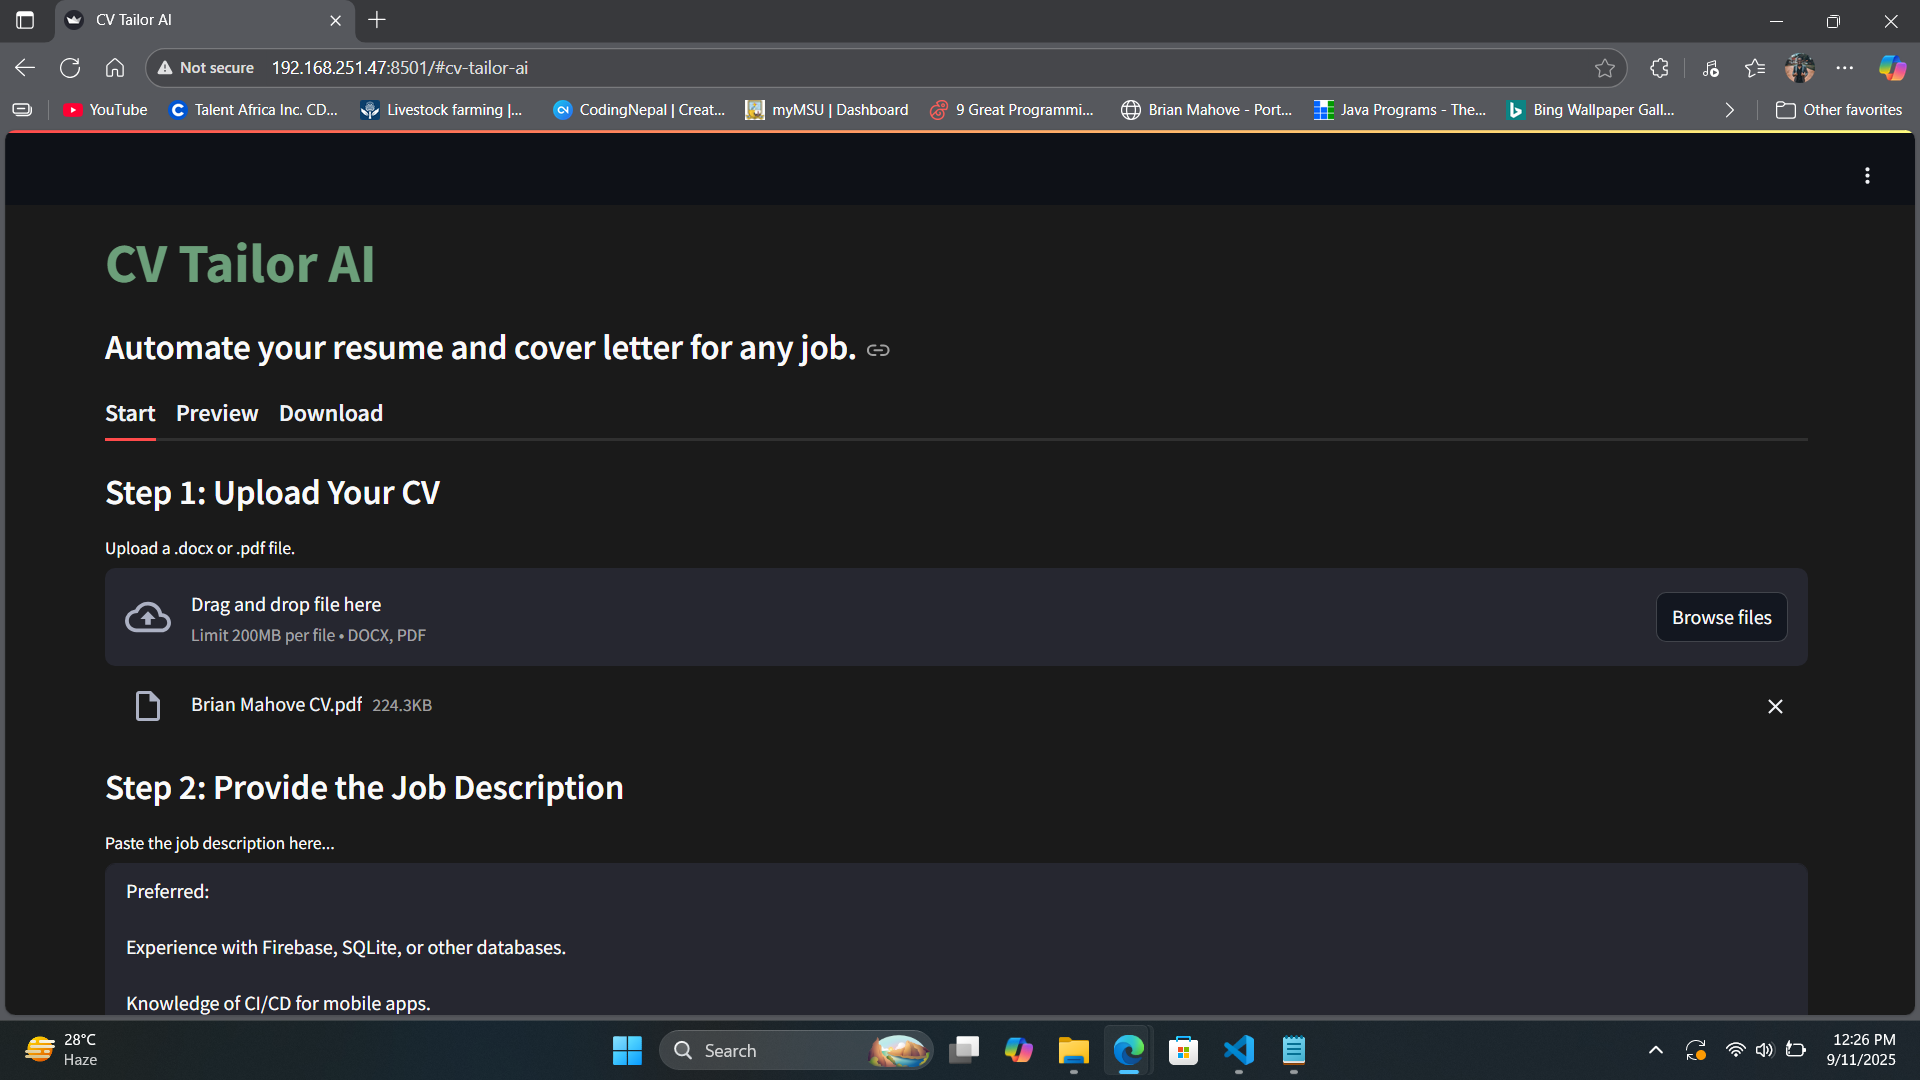Refresh the page
Viewport: 1920px width, 1080px height.
70,68
